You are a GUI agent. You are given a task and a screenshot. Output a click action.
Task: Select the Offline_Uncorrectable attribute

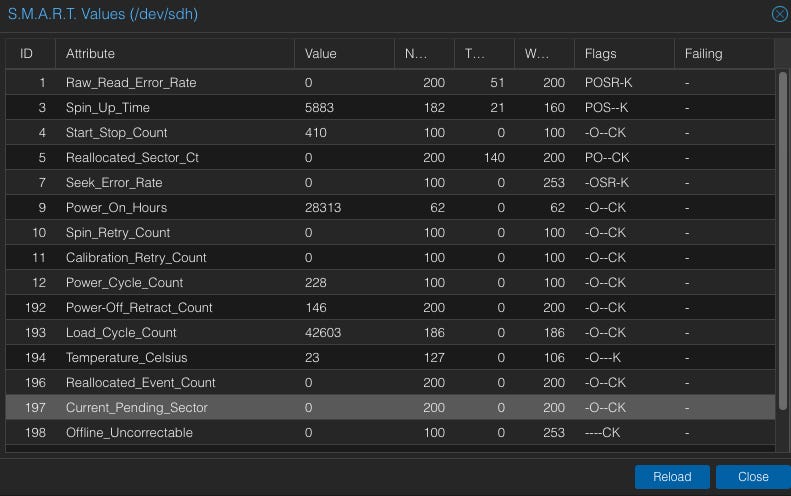pos(129,432)
